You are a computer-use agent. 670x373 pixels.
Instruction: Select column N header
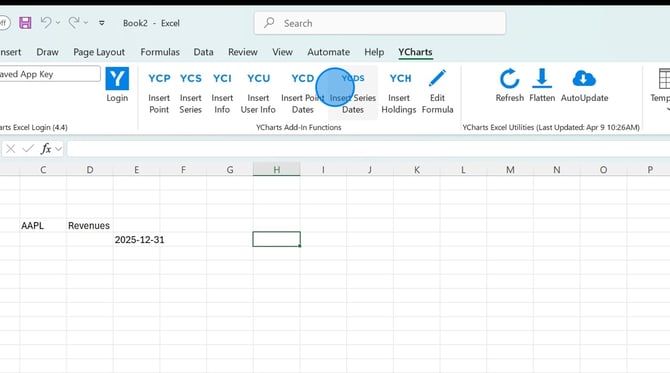coord(557,170)
